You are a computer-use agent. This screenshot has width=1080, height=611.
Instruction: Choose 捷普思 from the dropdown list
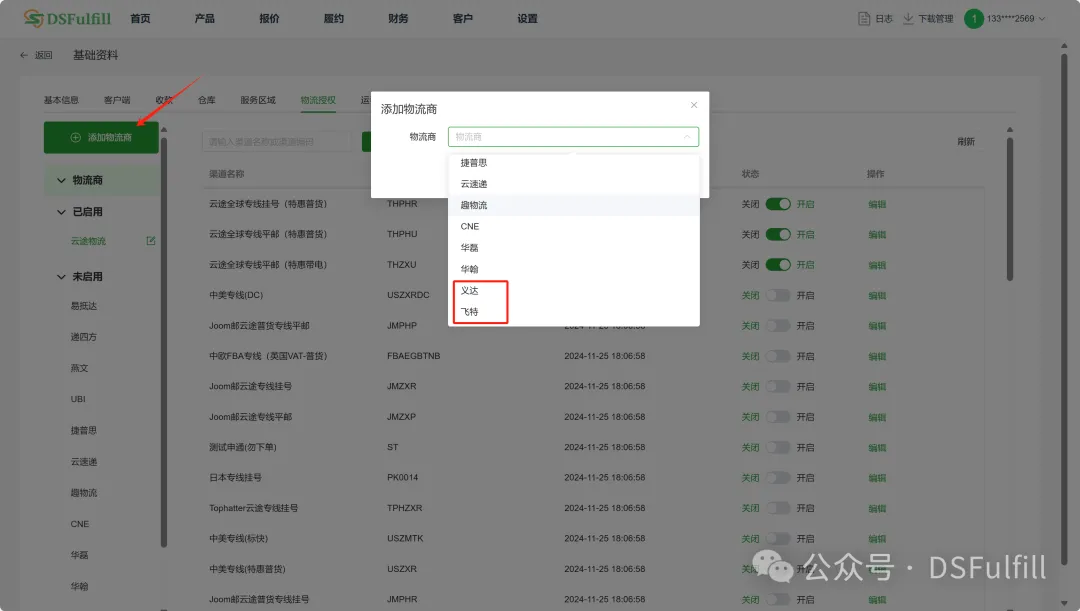tap(574, 163)
